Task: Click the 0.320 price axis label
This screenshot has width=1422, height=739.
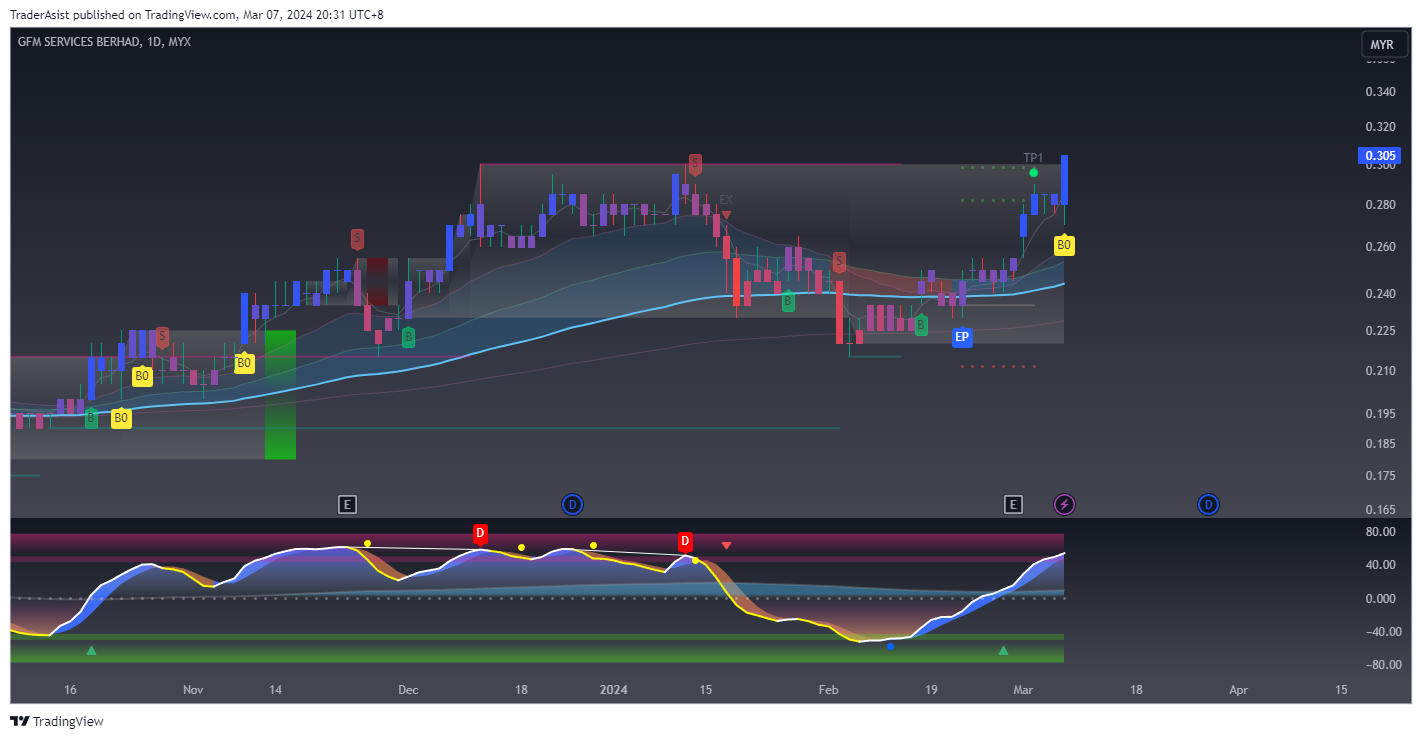Action: [x=1380, y=127]
